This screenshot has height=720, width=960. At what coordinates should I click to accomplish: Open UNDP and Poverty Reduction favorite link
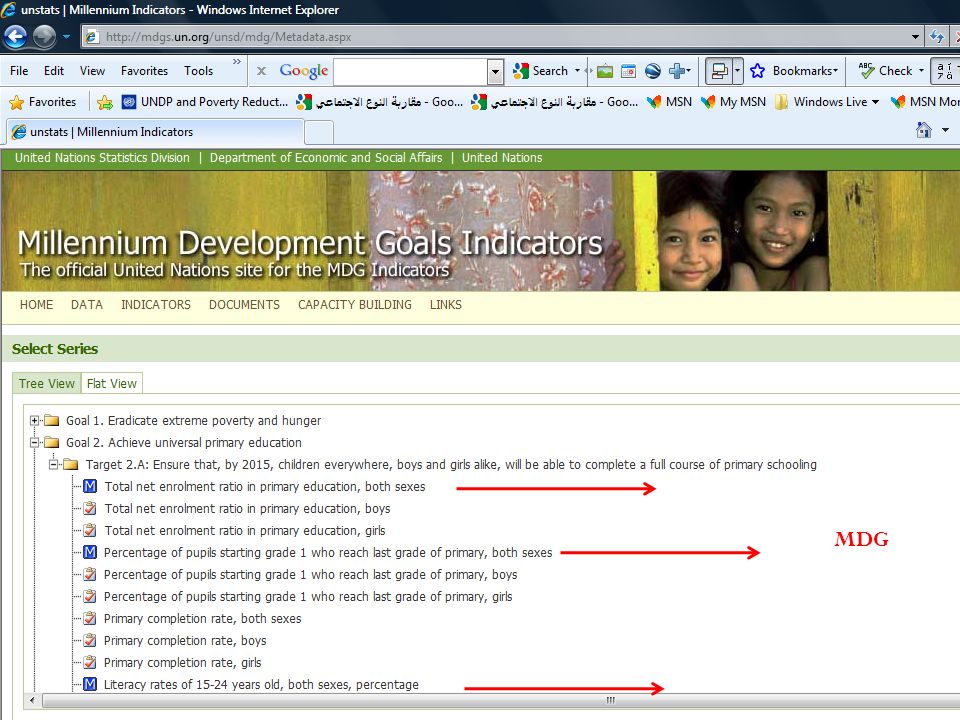pyautogui.click(x=204, y=102)
